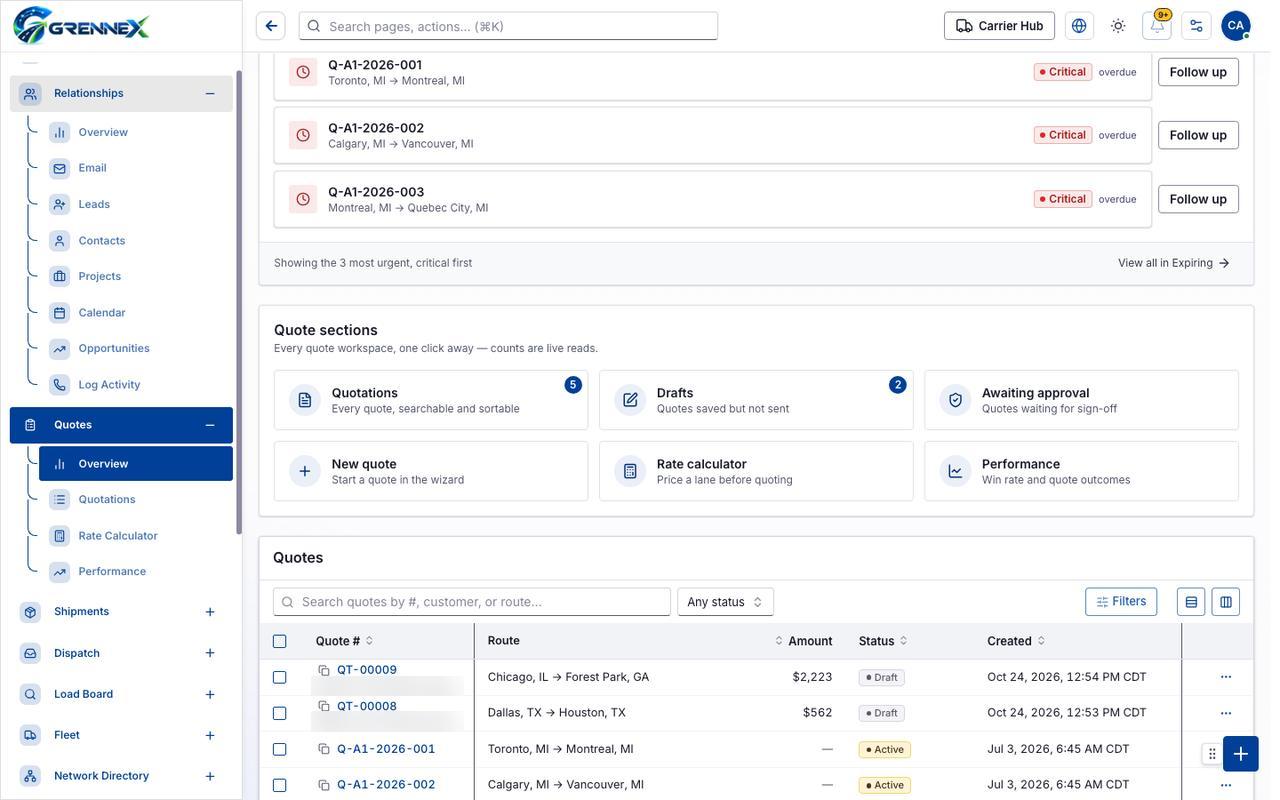Click the back arrow button in header

point(271,26)
